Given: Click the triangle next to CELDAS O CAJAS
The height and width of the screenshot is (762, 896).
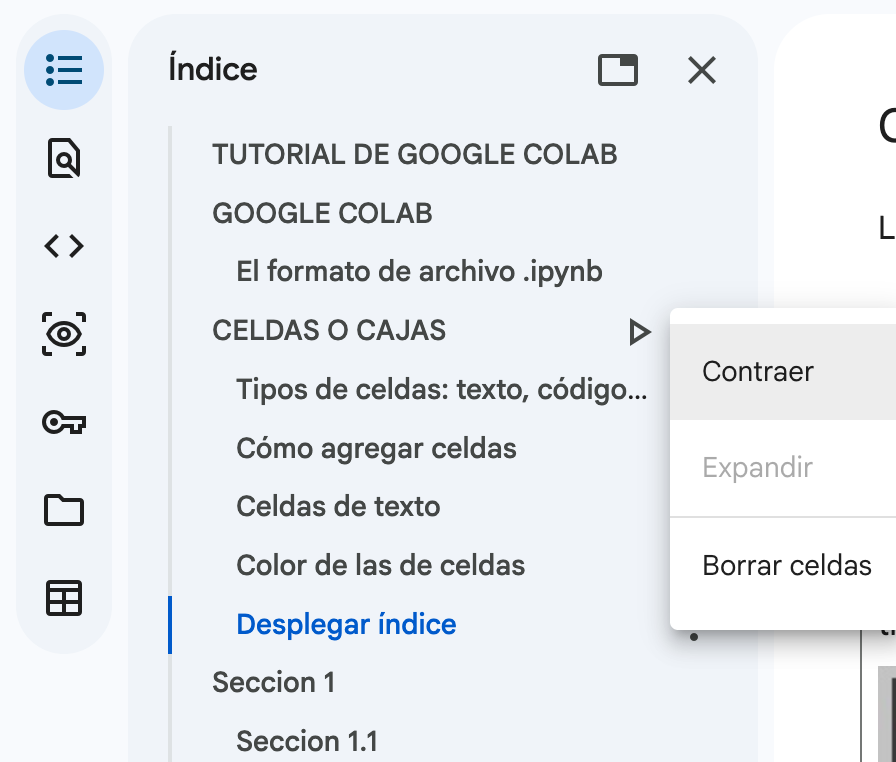Looking at the screenshot, I should click(x=639, y=331).
